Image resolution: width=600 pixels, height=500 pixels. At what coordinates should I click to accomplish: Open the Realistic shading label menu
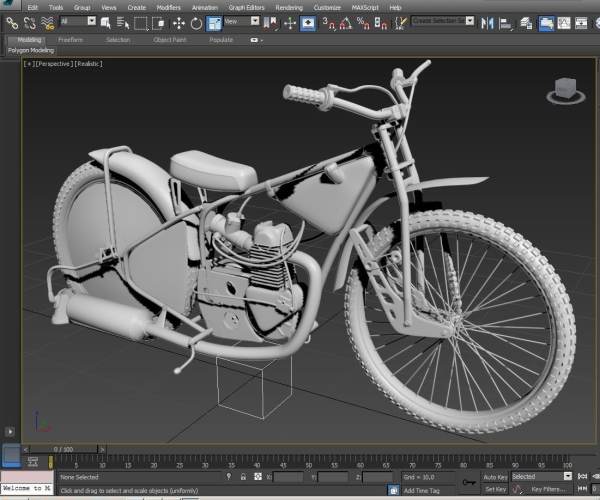tap(88, 64)
